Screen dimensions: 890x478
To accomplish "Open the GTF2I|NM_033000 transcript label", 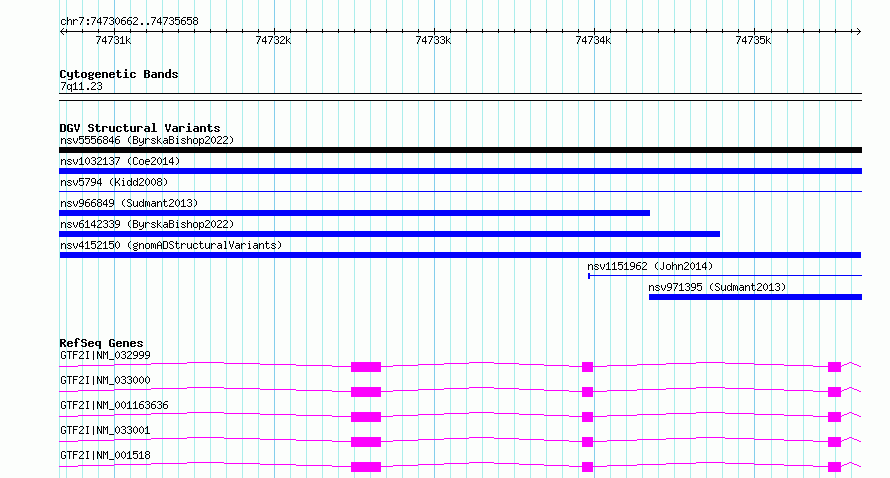I will pyautogui.click(x=105, y=380).
